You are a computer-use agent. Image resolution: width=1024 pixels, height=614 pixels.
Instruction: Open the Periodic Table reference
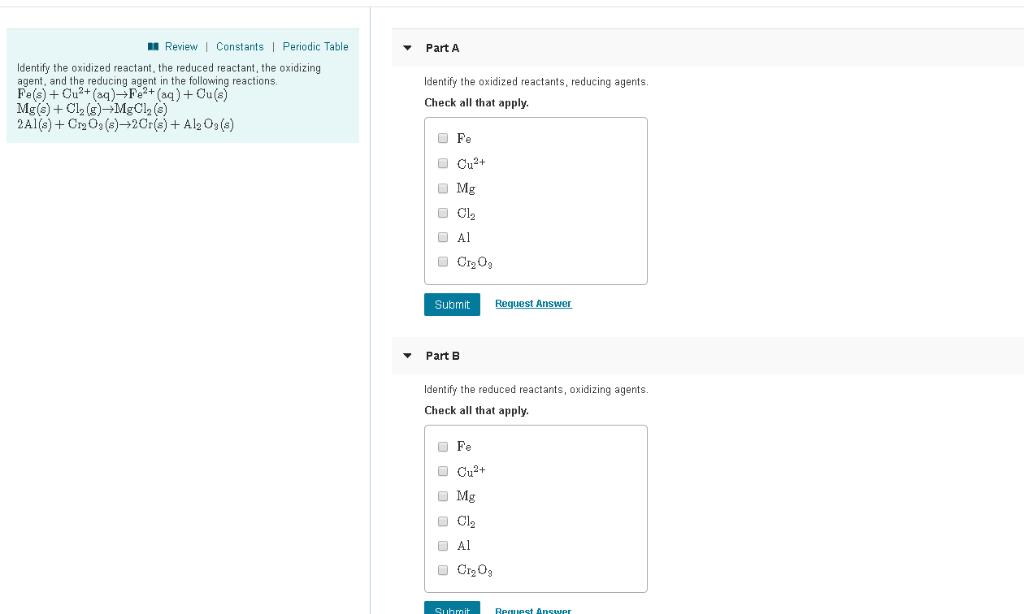click(317, 46)
